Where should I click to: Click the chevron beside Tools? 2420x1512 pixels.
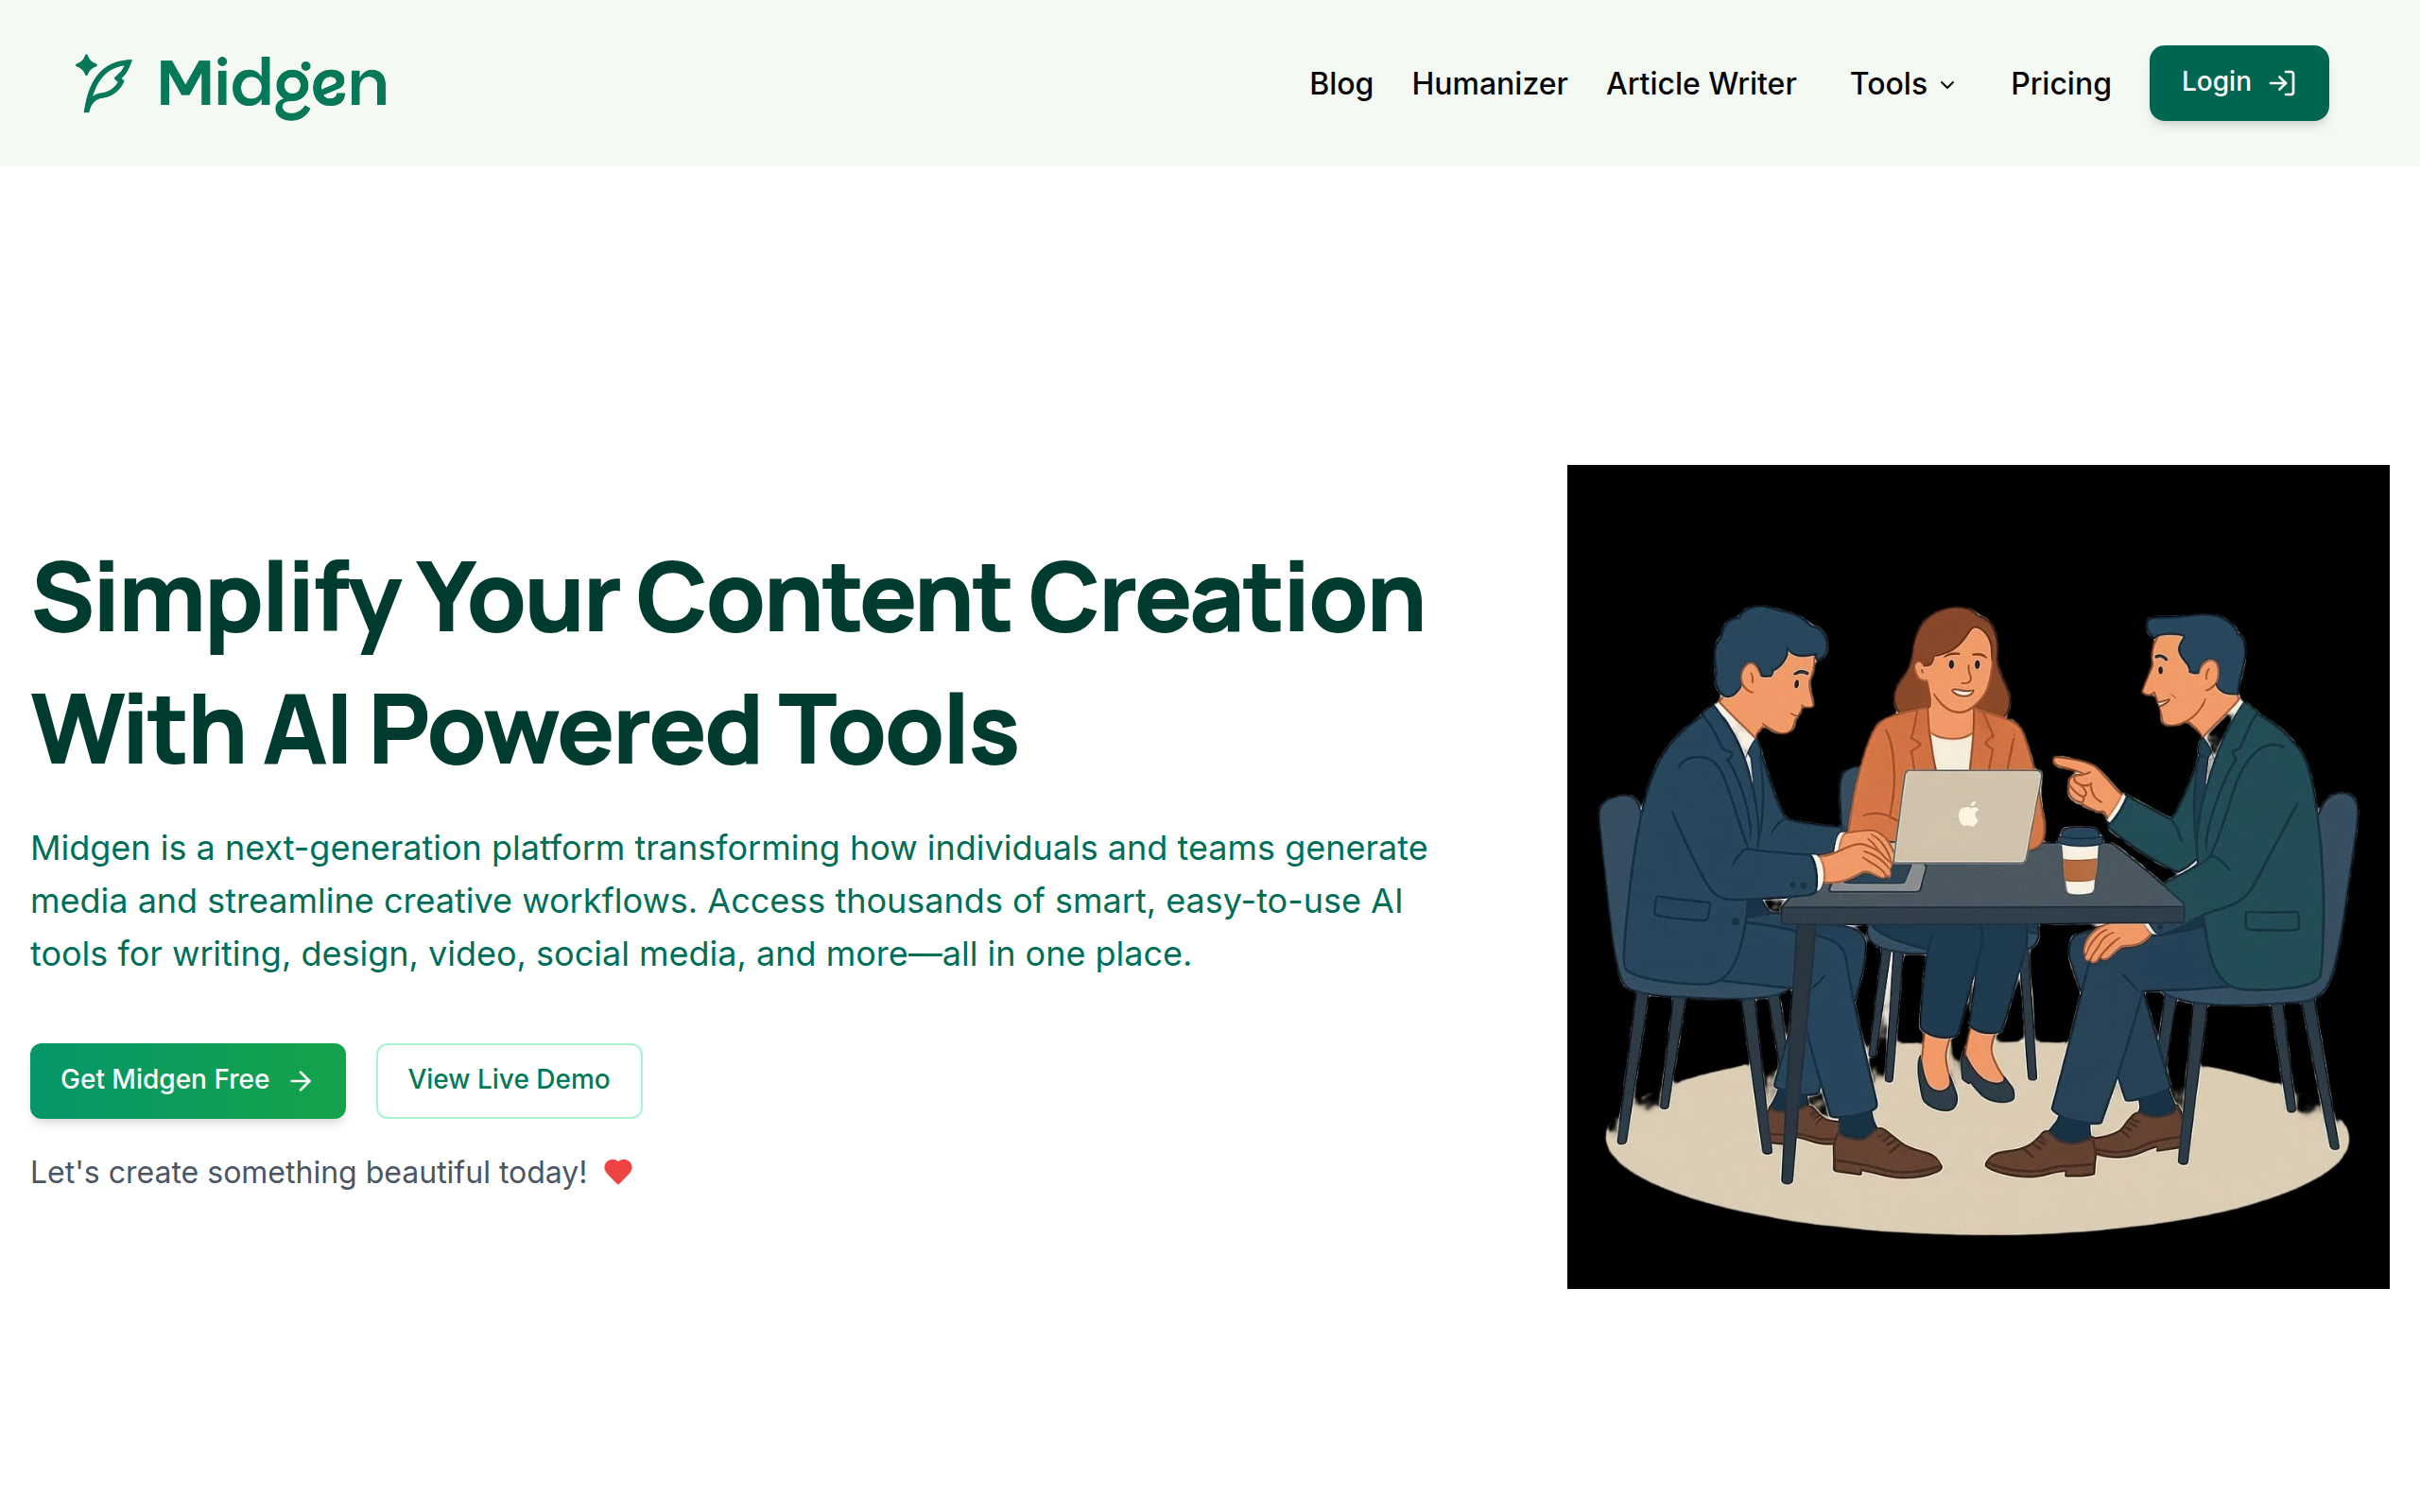(1947, 85)
